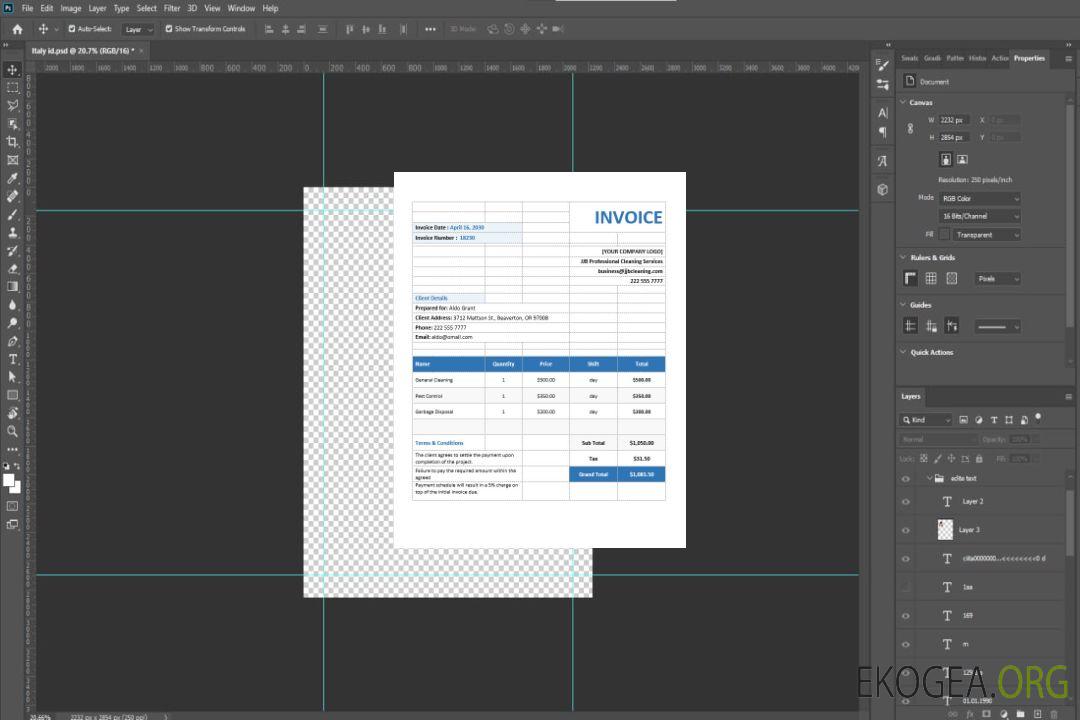
Task: Toggle grid display in Rulers & Grids
Action: [x=931, y=278]
